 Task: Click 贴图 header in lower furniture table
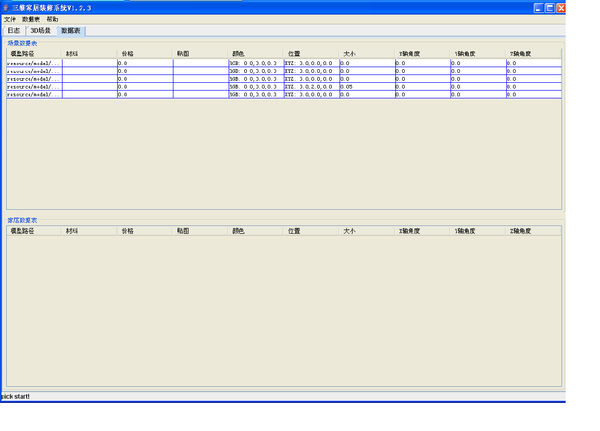(x=183, y=230)
